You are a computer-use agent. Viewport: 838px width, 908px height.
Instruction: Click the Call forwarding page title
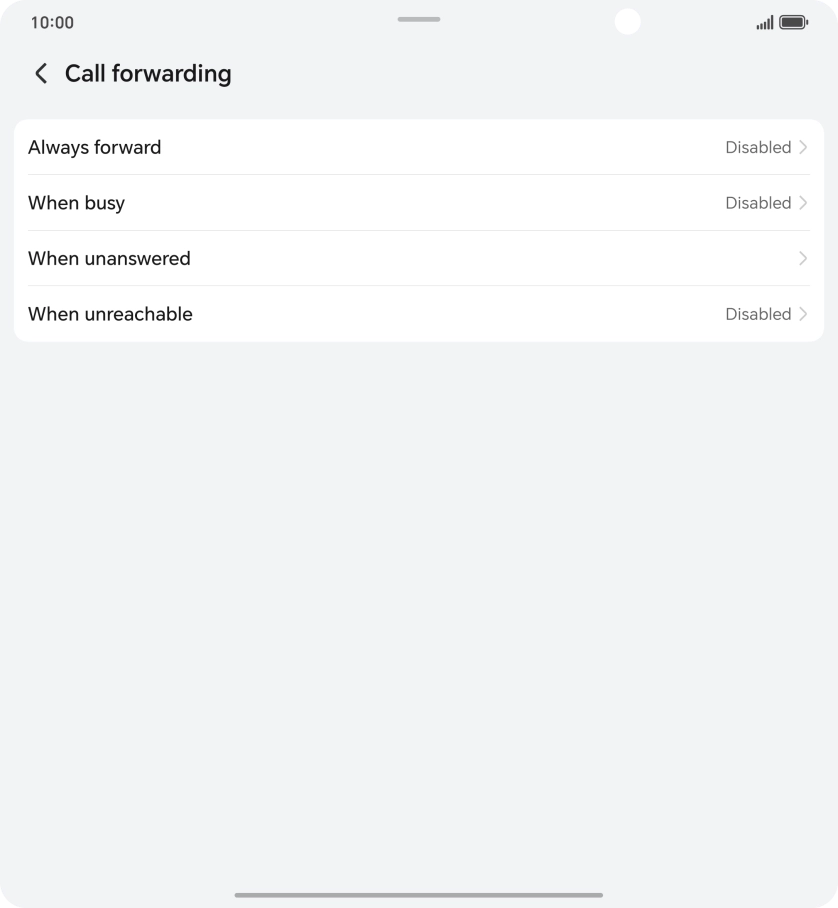148,73
